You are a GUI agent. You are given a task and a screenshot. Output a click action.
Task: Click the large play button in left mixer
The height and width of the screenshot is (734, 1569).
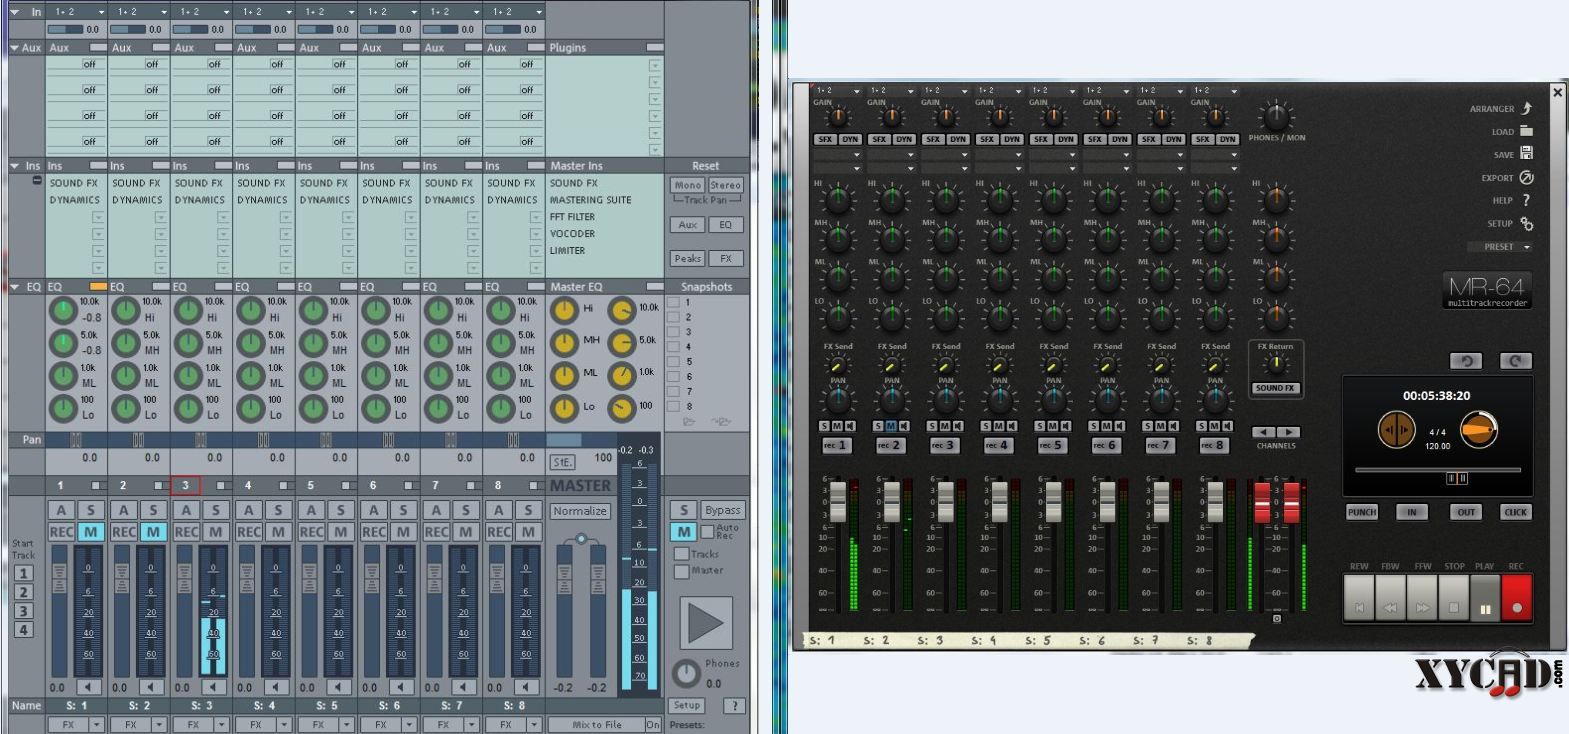[706, 624]
